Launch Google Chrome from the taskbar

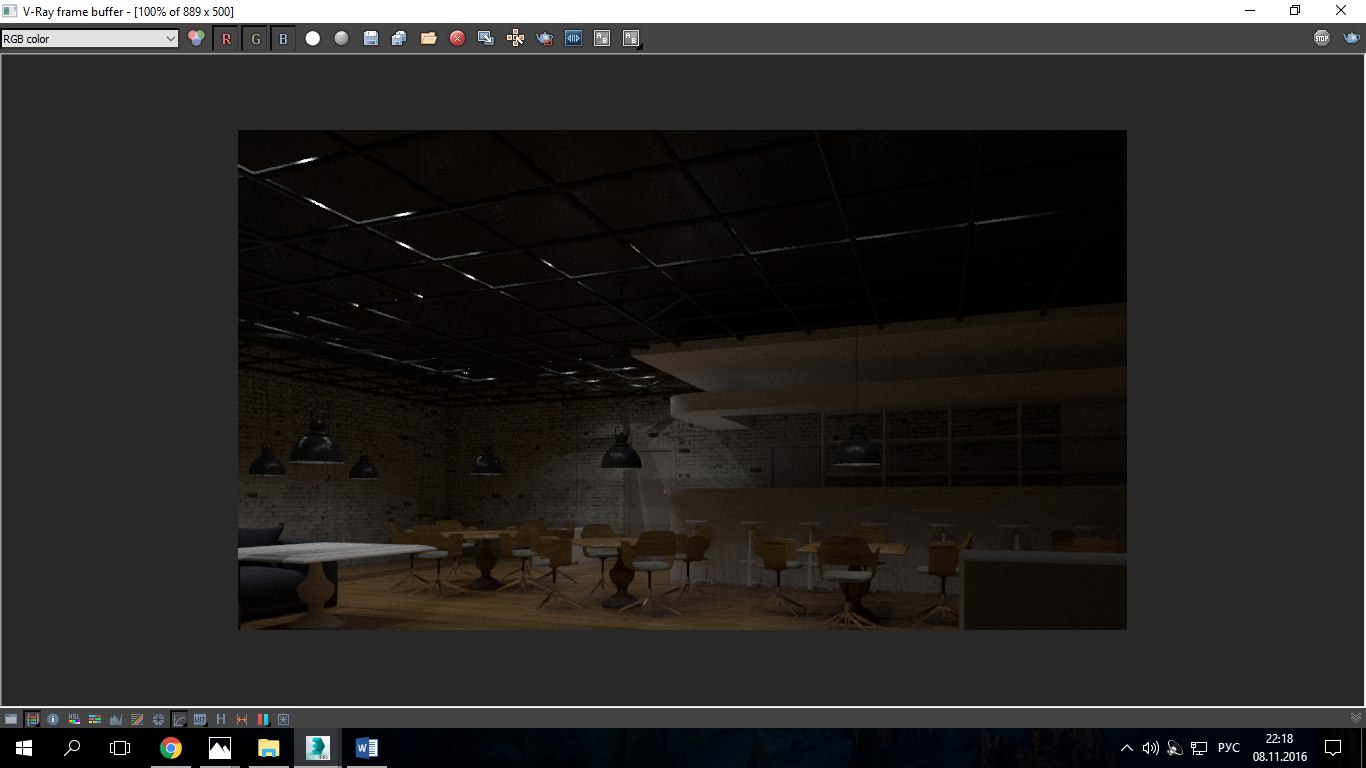pyautogui.click(x=171, y=748)
